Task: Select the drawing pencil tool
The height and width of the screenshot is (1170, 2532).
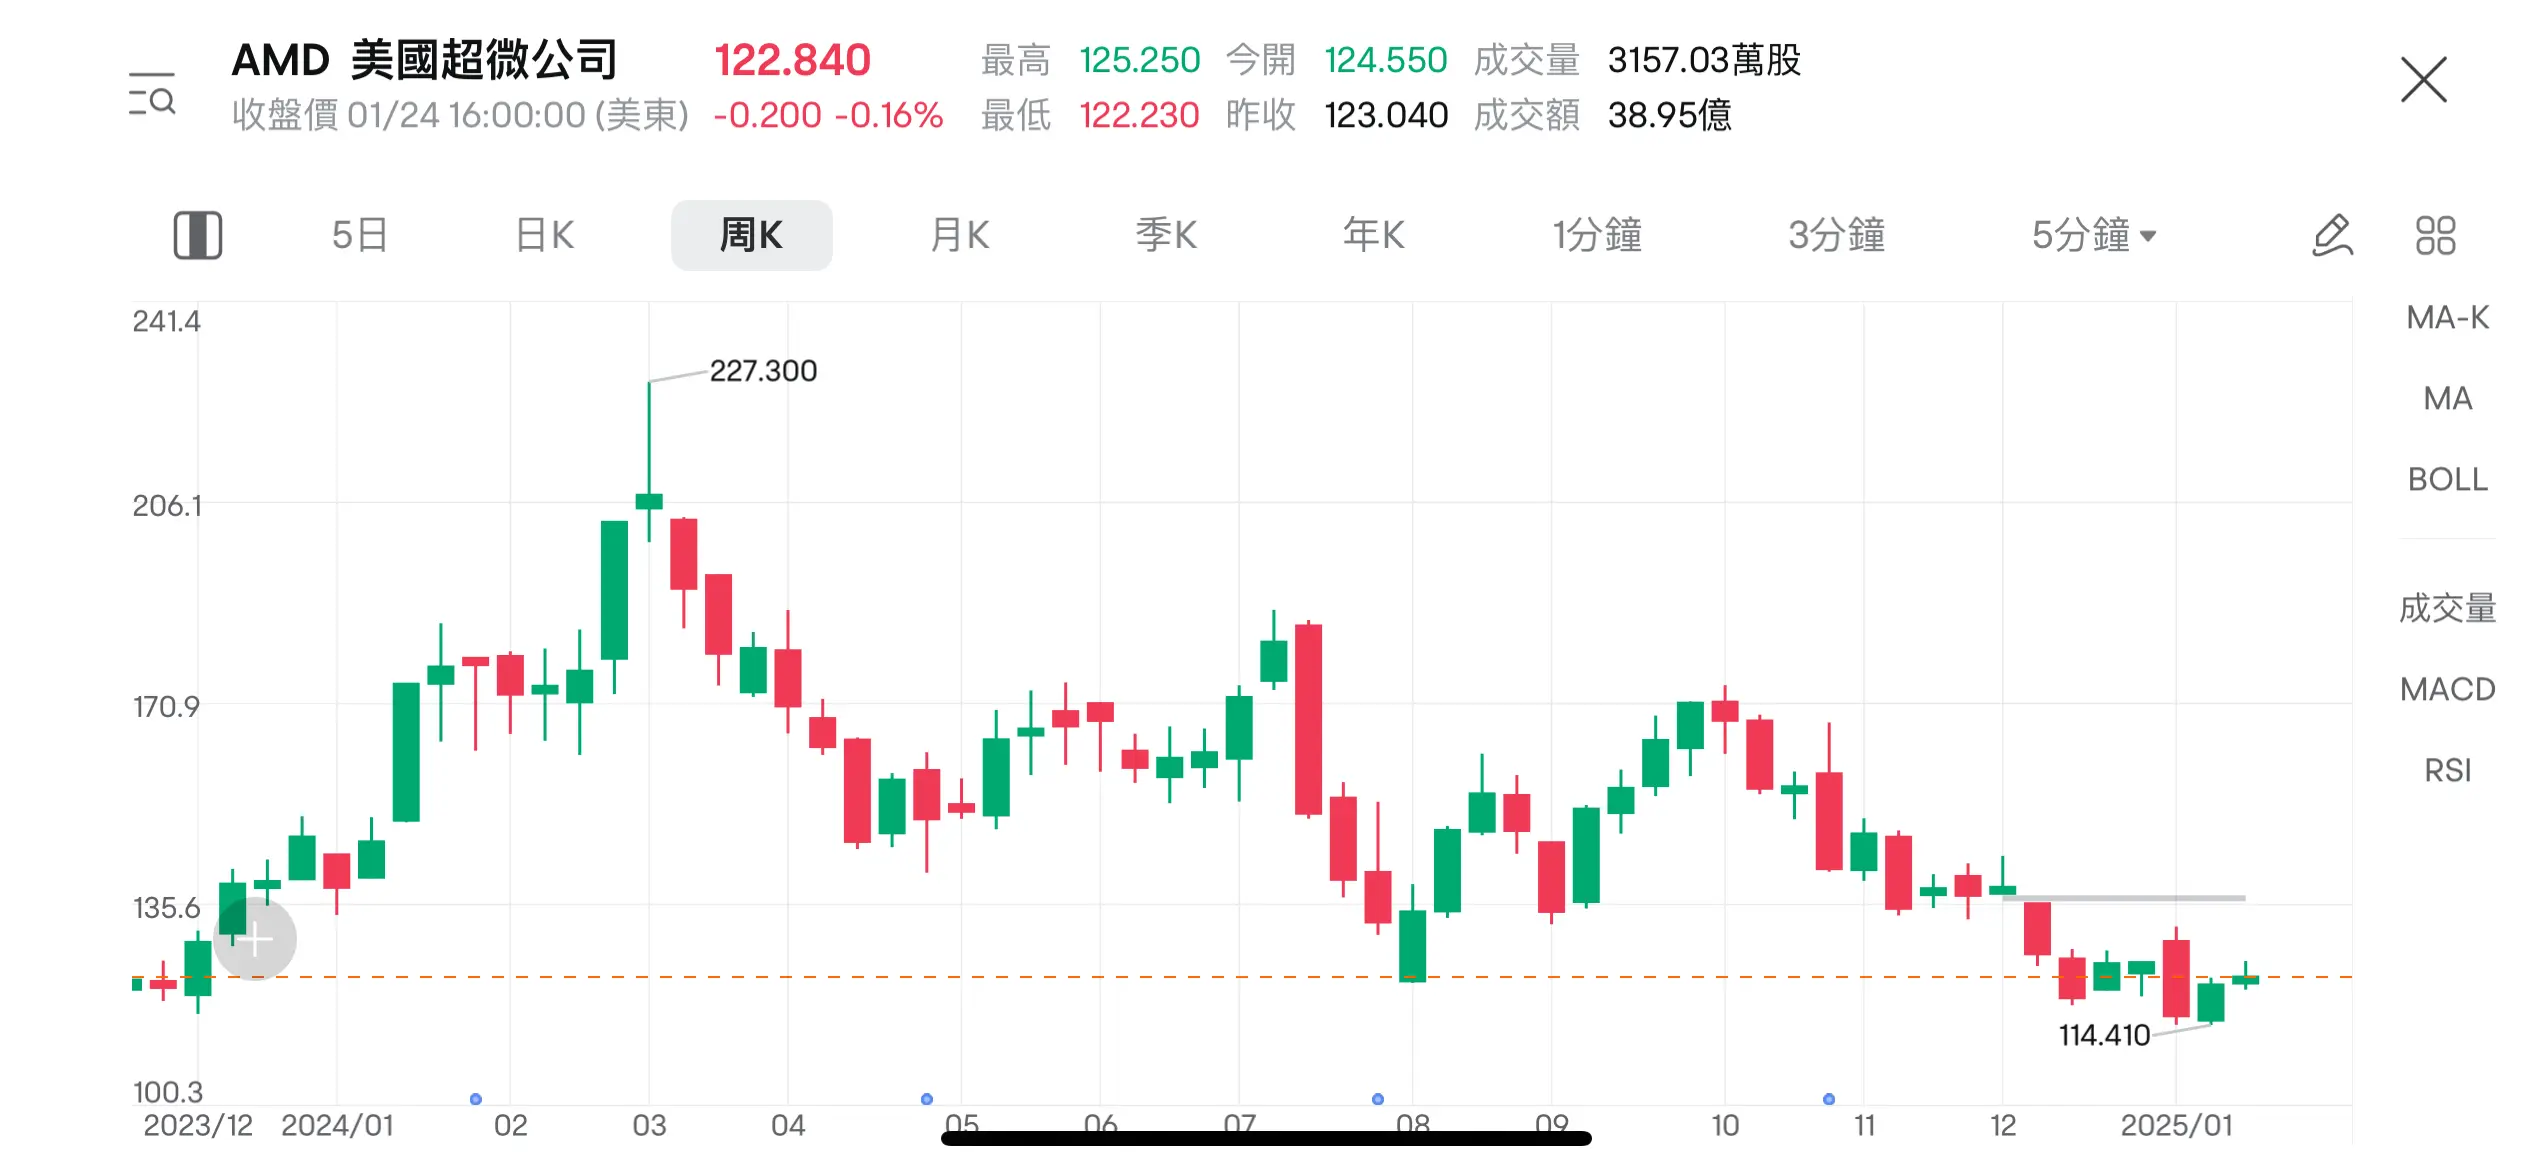Action: click(x=2332, y=236)
